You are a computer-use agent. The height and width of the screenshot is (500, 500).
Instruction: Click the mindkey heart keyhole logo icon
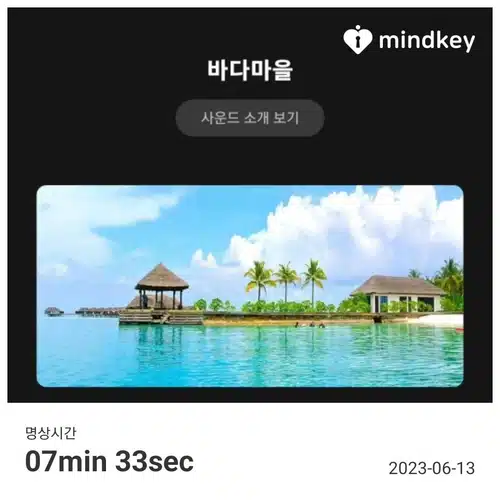pyautogui.click(x=357, y=40)
